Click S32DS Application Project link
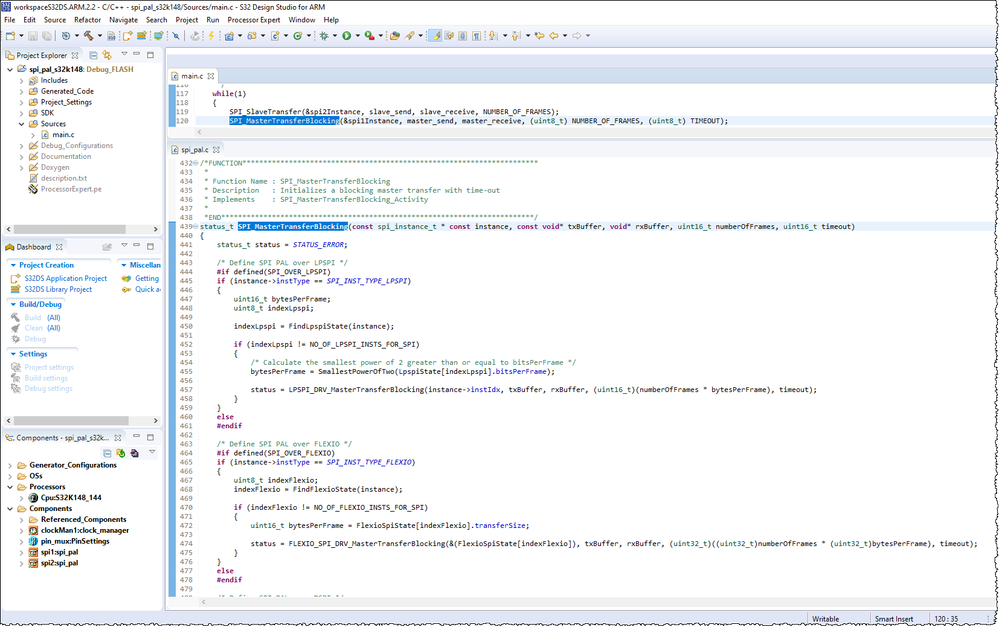The width and height of the screenshot is (999, 627). [66, 278]
